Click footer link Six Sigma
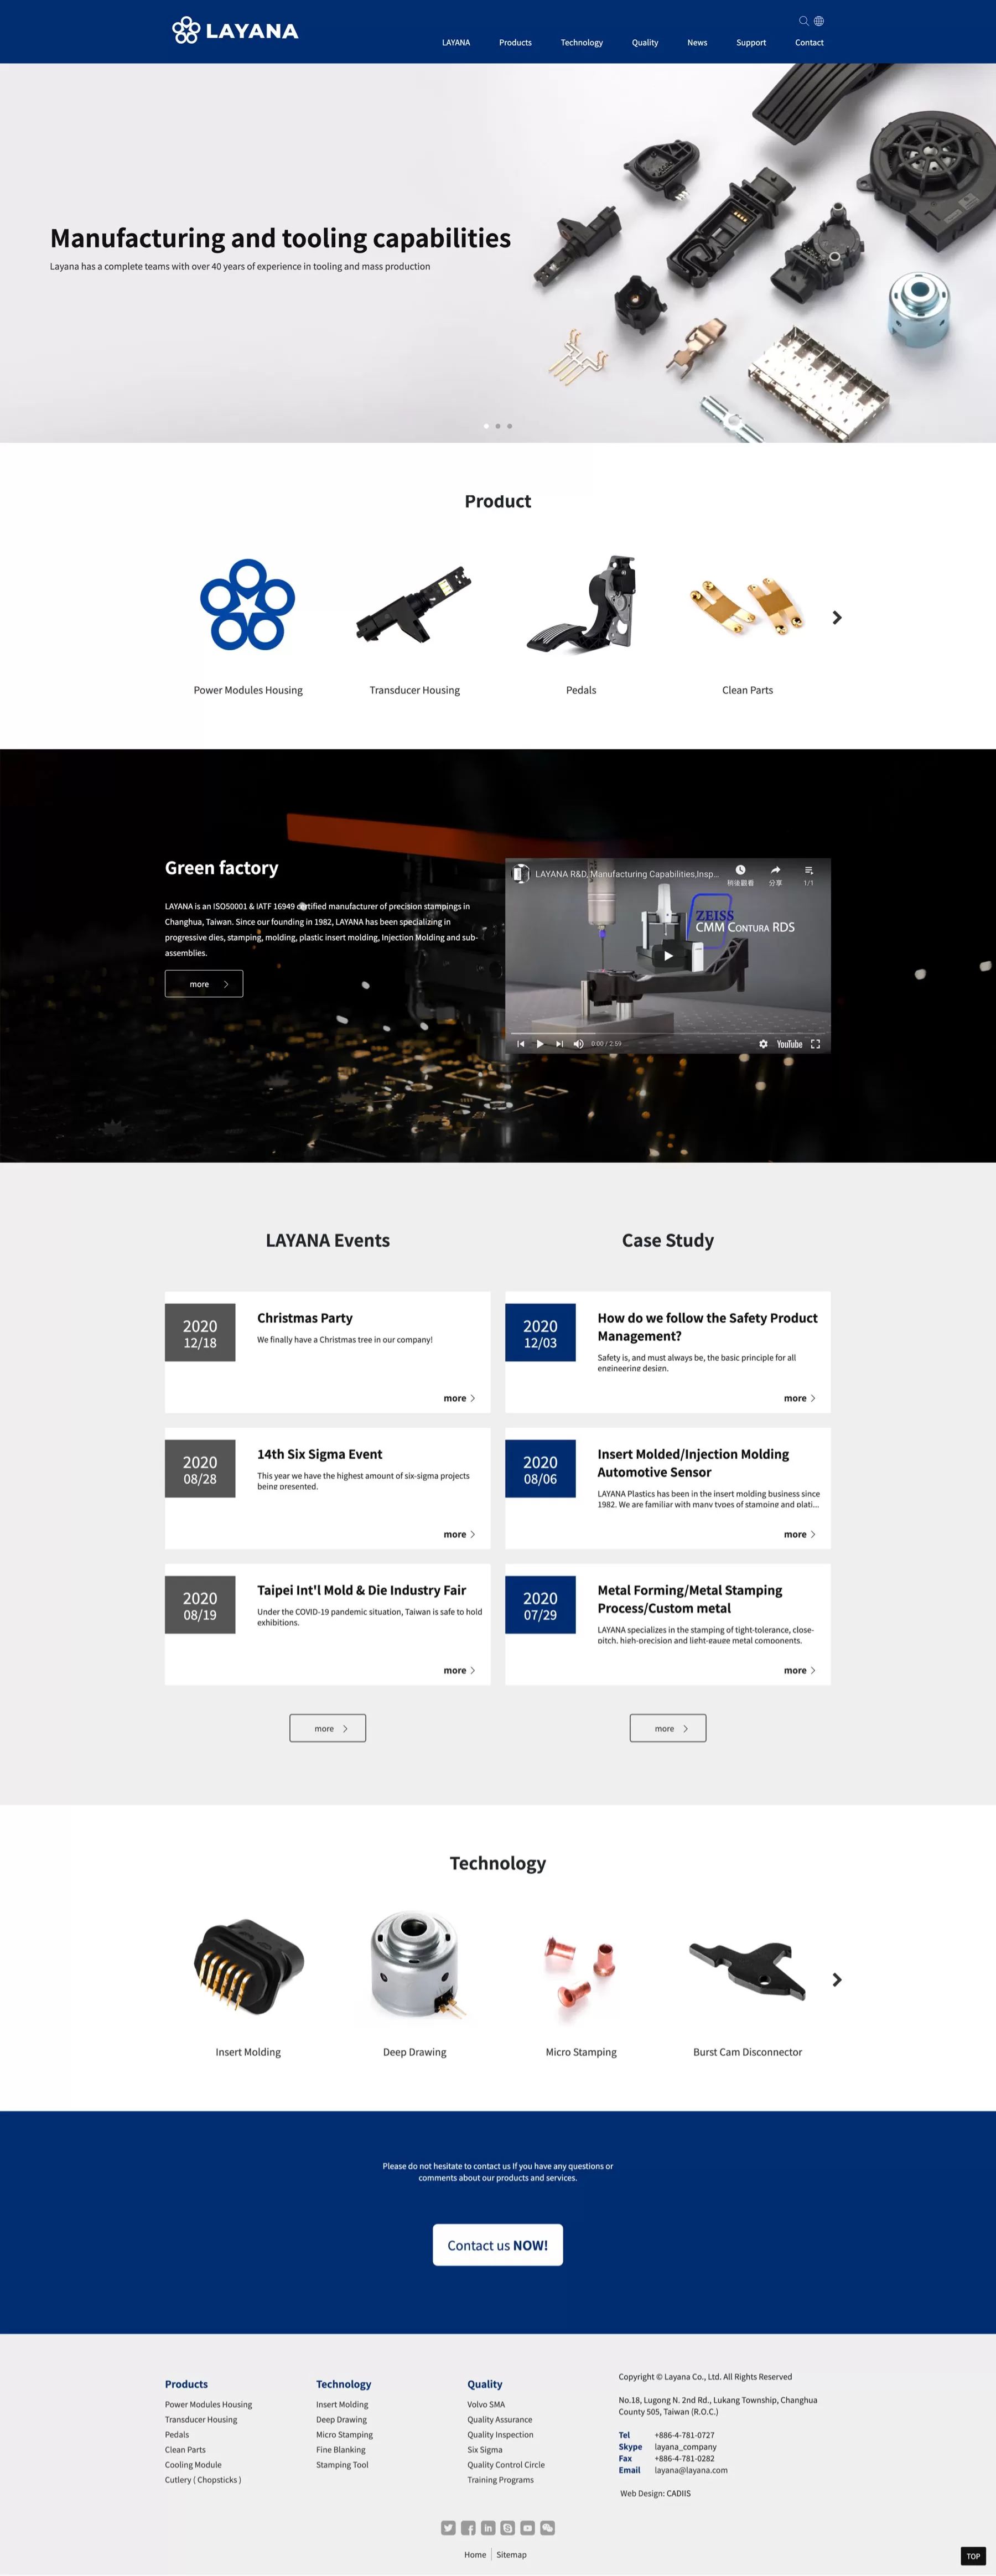This screenshot has height=2576, width=996. (485, 2450)
